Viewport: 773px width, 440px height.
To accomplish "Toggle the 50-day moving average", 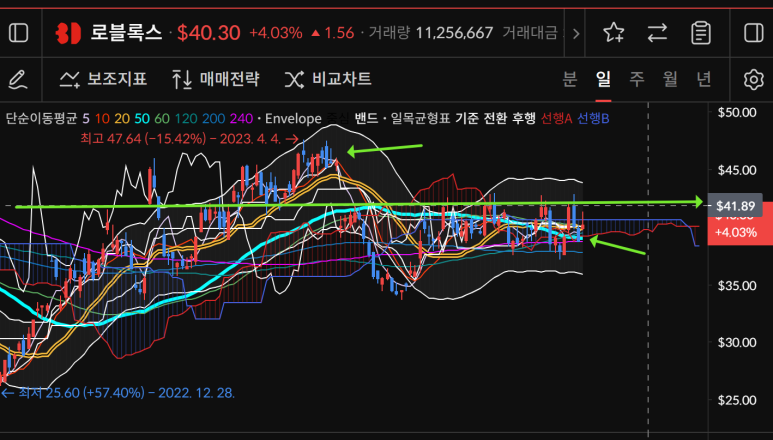I will pos(142,118).
